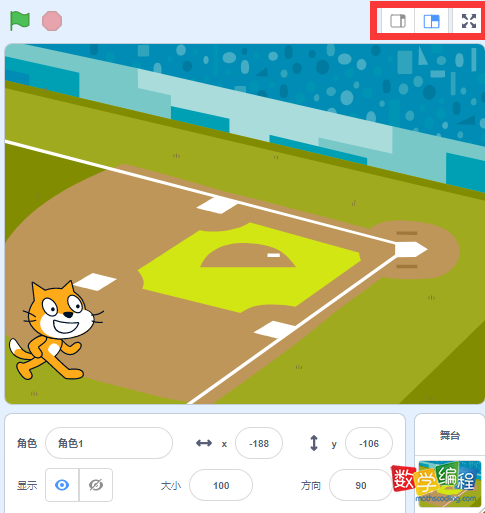Image resolution: width=485 pixels, height=513 pixels.
Task: Hide the sprite with crossed-eye icon
Action: 96,485
